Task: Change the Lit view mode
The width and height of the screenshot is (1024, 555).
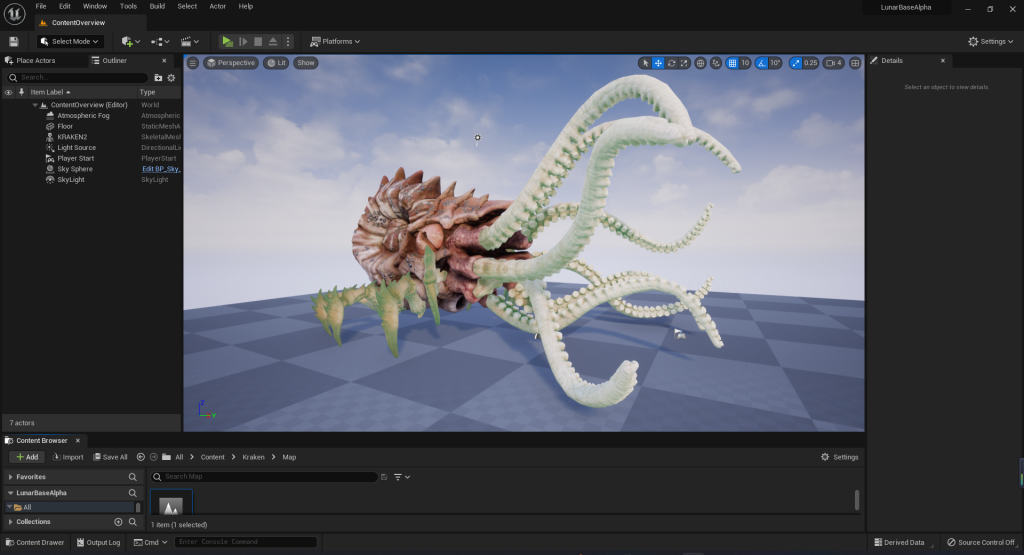Action: pos(276,63)
